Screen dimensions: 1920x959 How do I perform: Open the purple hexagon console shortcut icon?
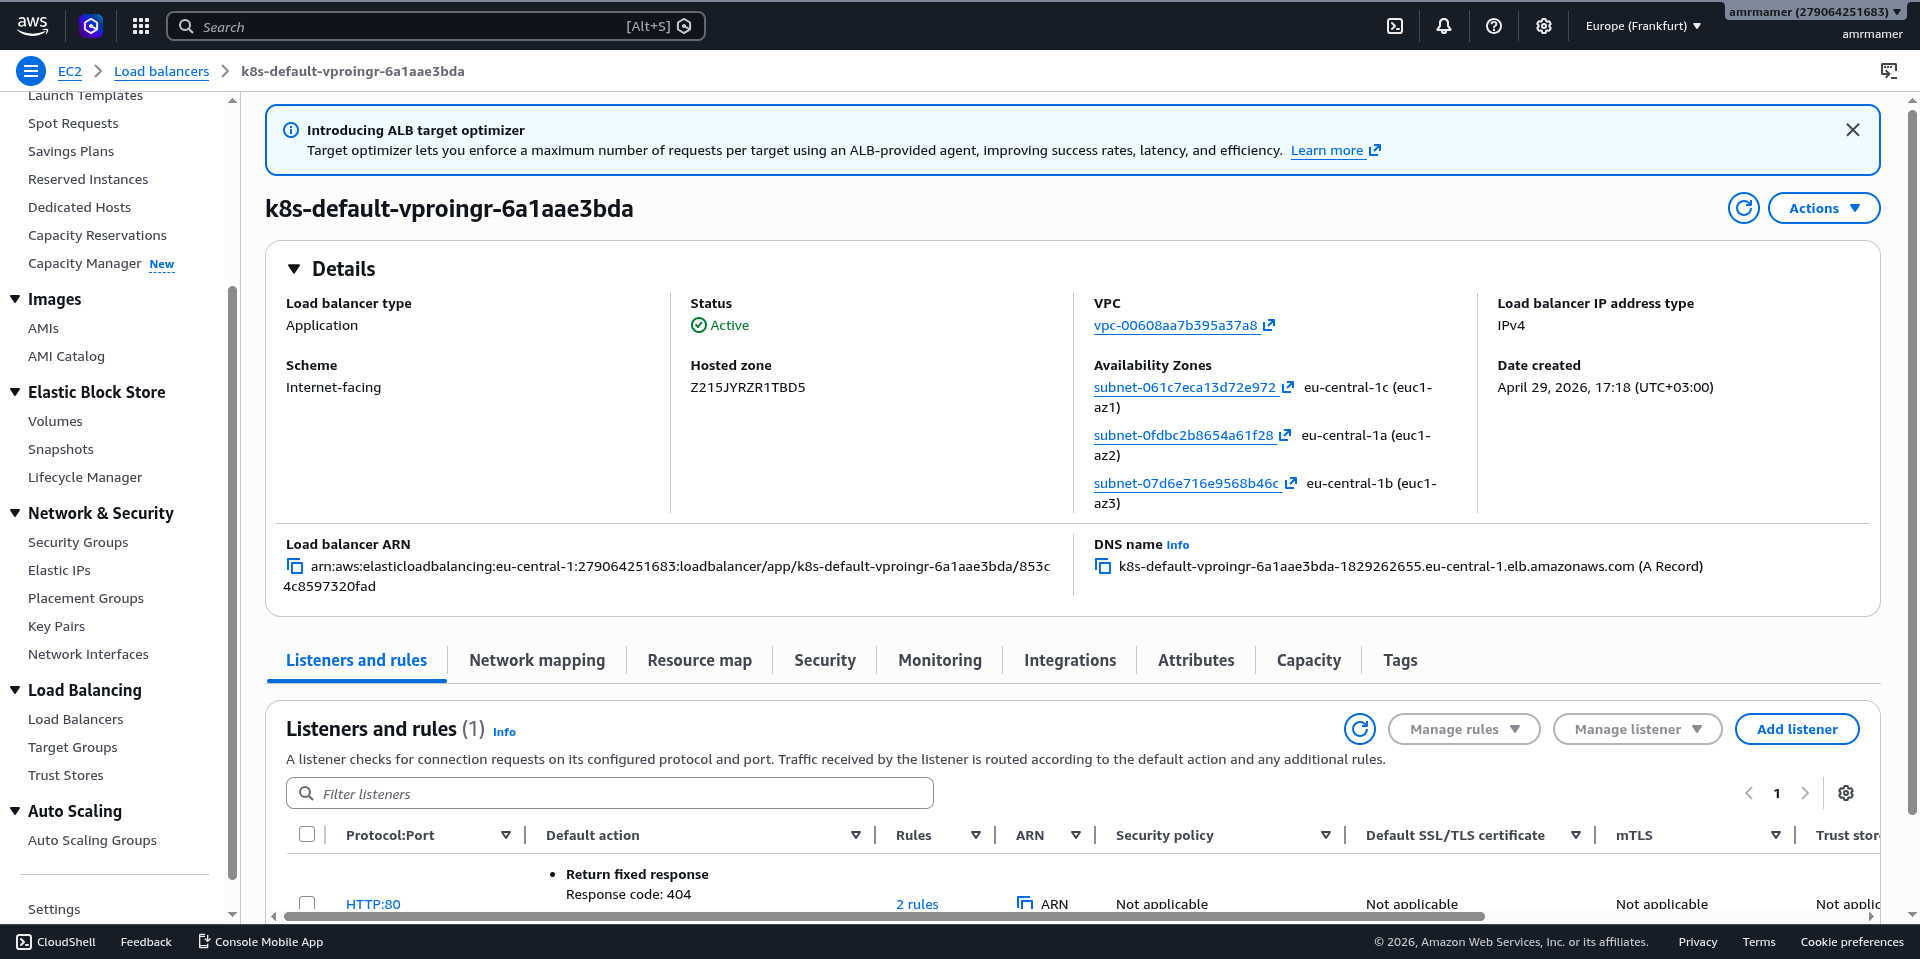point(91,26)
